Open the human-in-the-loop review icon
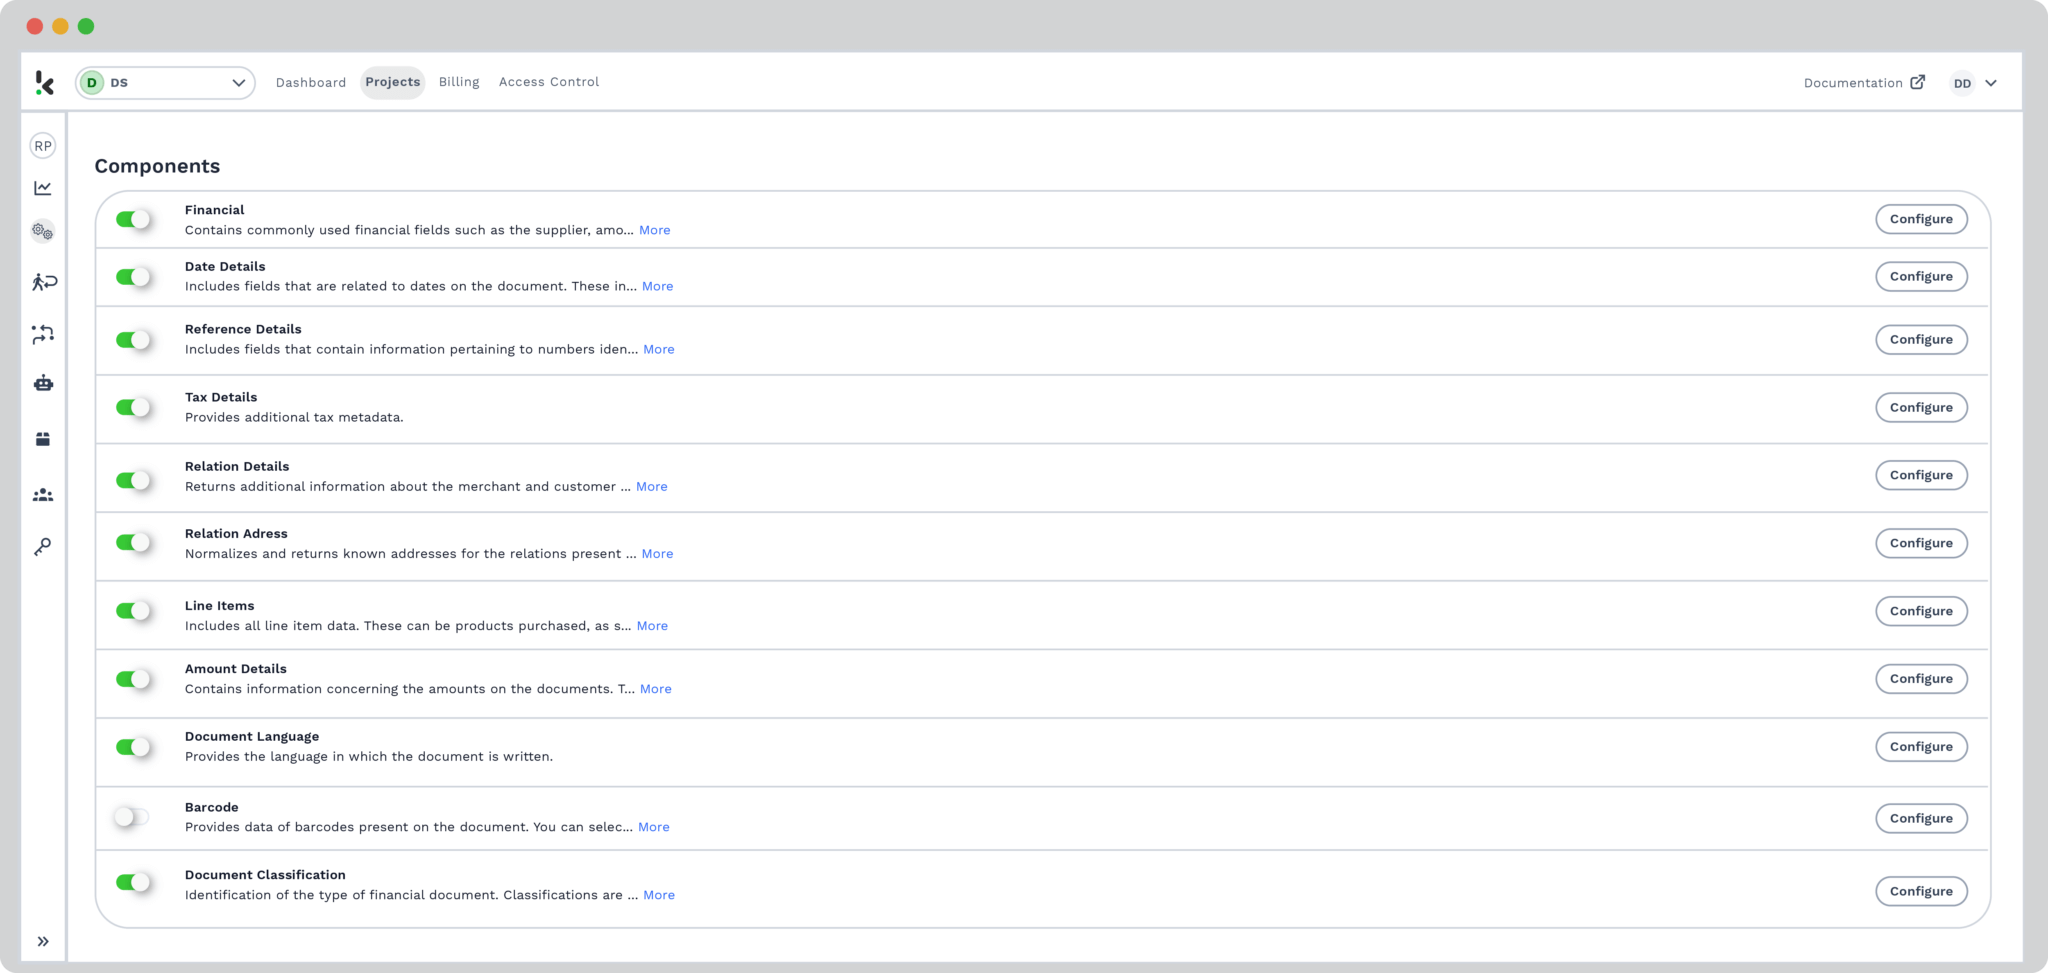The height and width of the screenshot is (973, 2048). tap(43, 282)
